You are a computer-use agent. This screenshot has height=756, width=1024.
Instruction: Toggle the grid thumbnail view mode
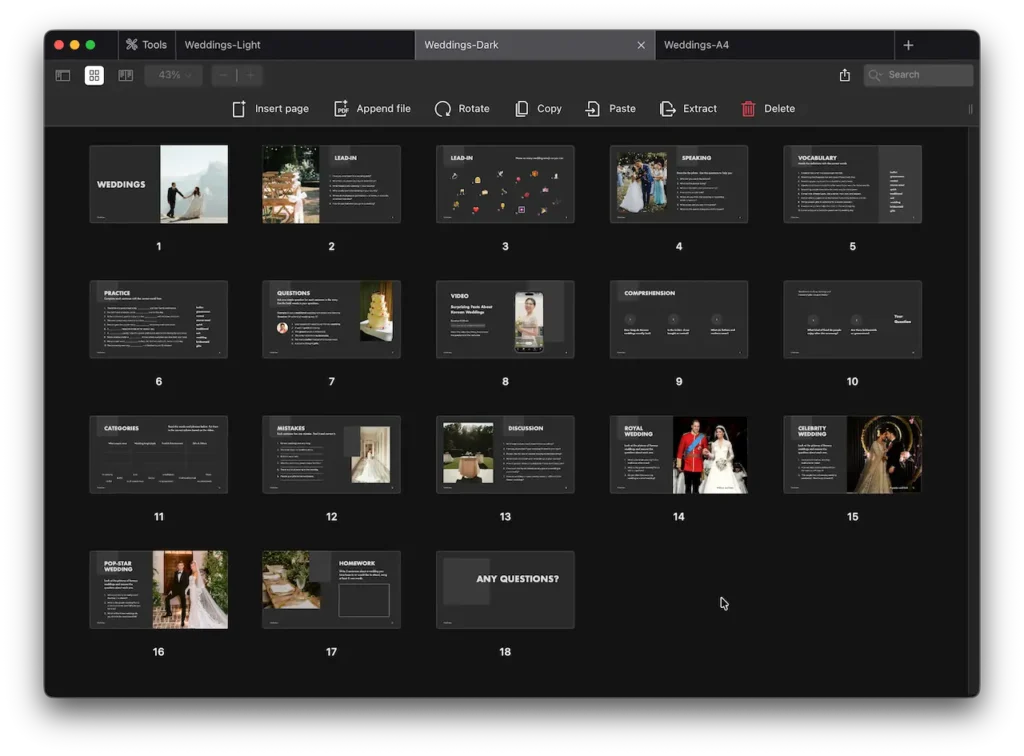tap(93, 75)
